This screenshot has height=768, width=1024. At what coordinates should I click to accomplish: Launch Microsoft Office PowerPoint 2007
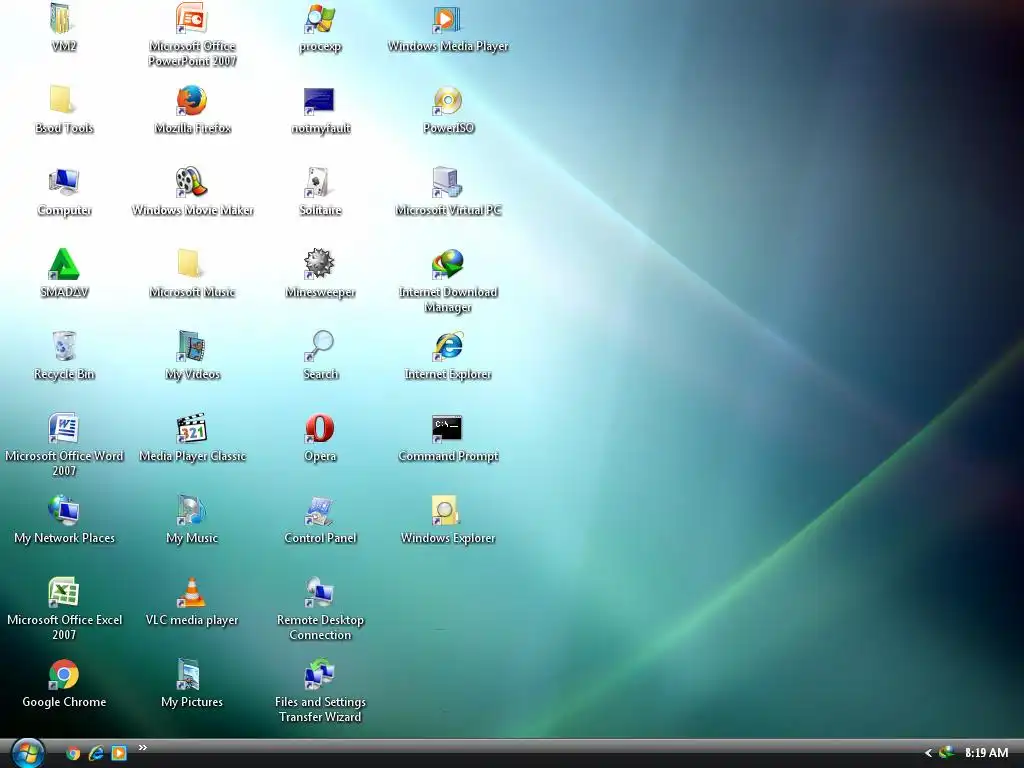point(192,18)
